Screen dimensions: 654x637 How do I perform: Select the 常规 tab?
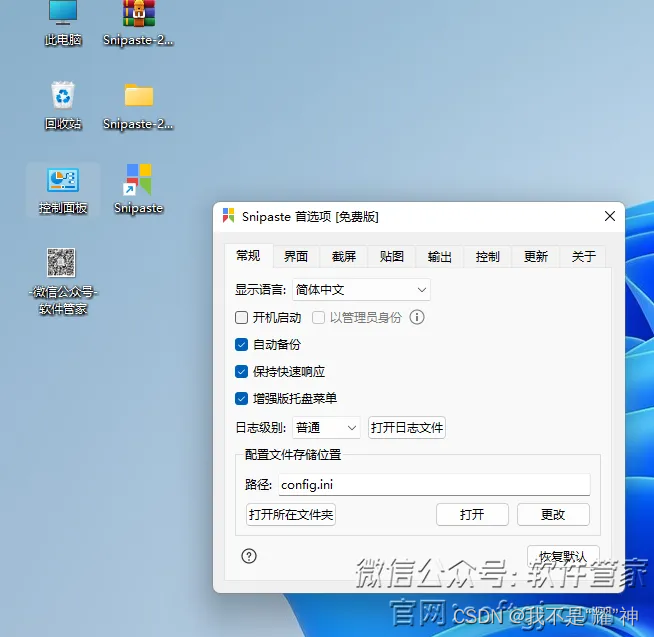click(x=248, y=255)
